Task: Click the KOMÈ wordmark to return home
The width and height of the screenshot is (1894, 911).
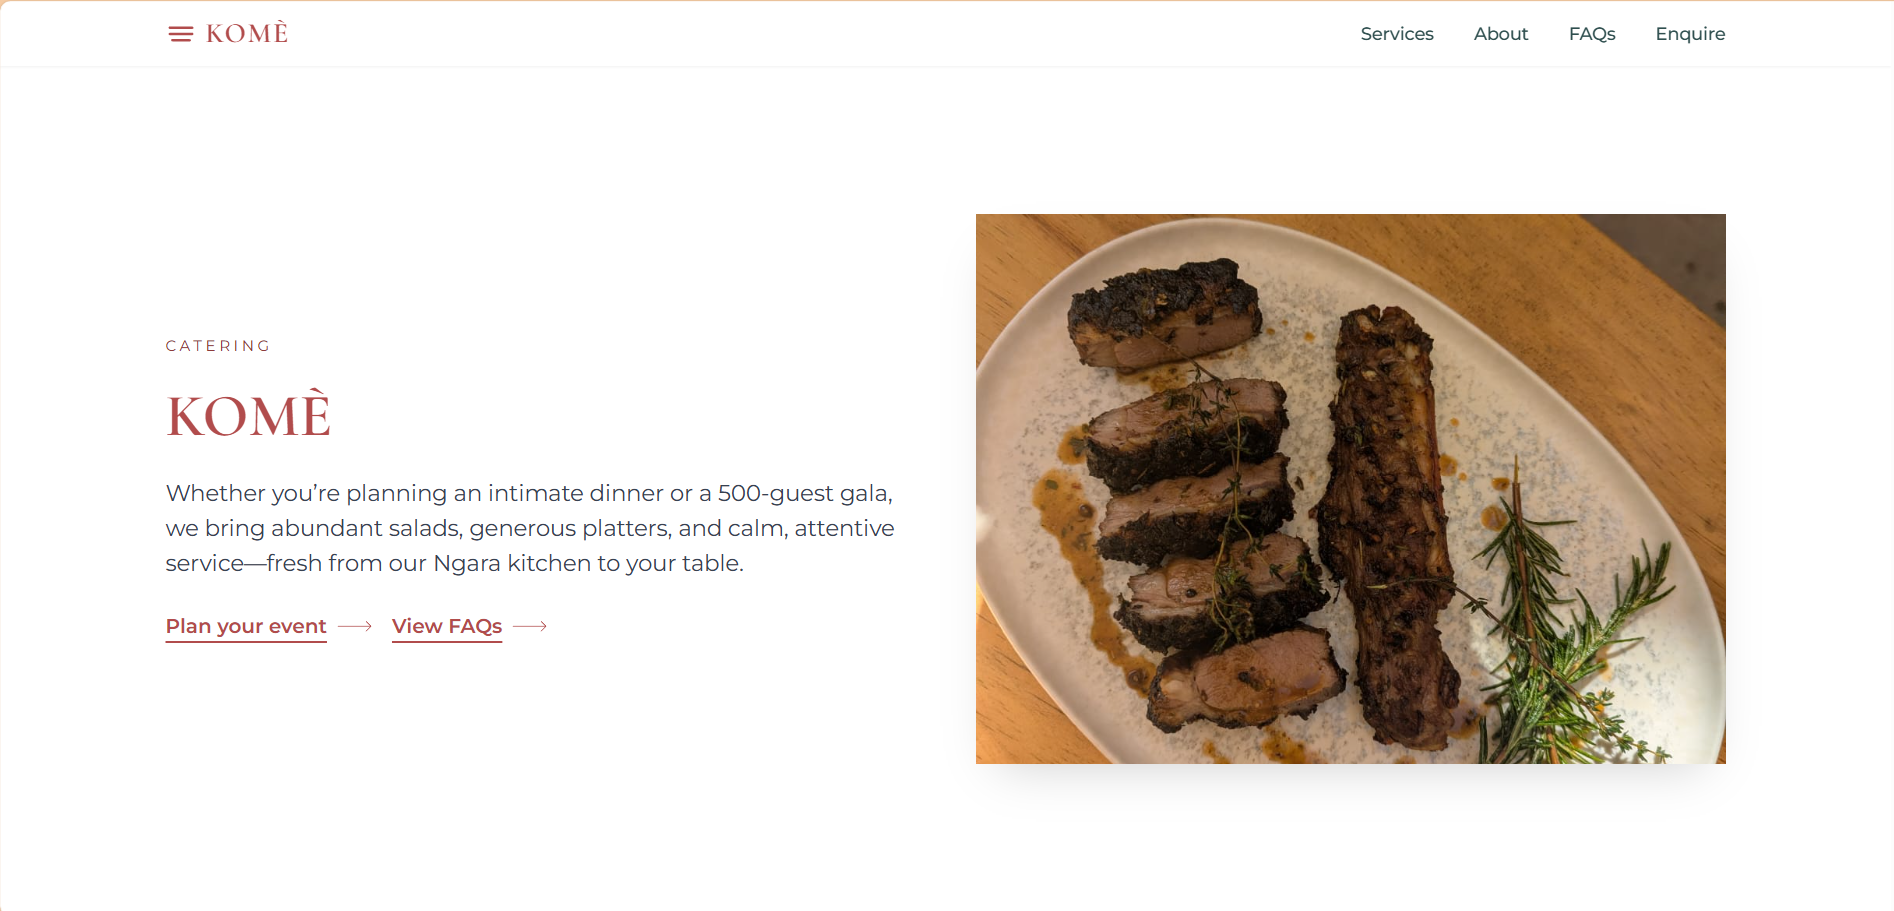Action: point(245,32)
